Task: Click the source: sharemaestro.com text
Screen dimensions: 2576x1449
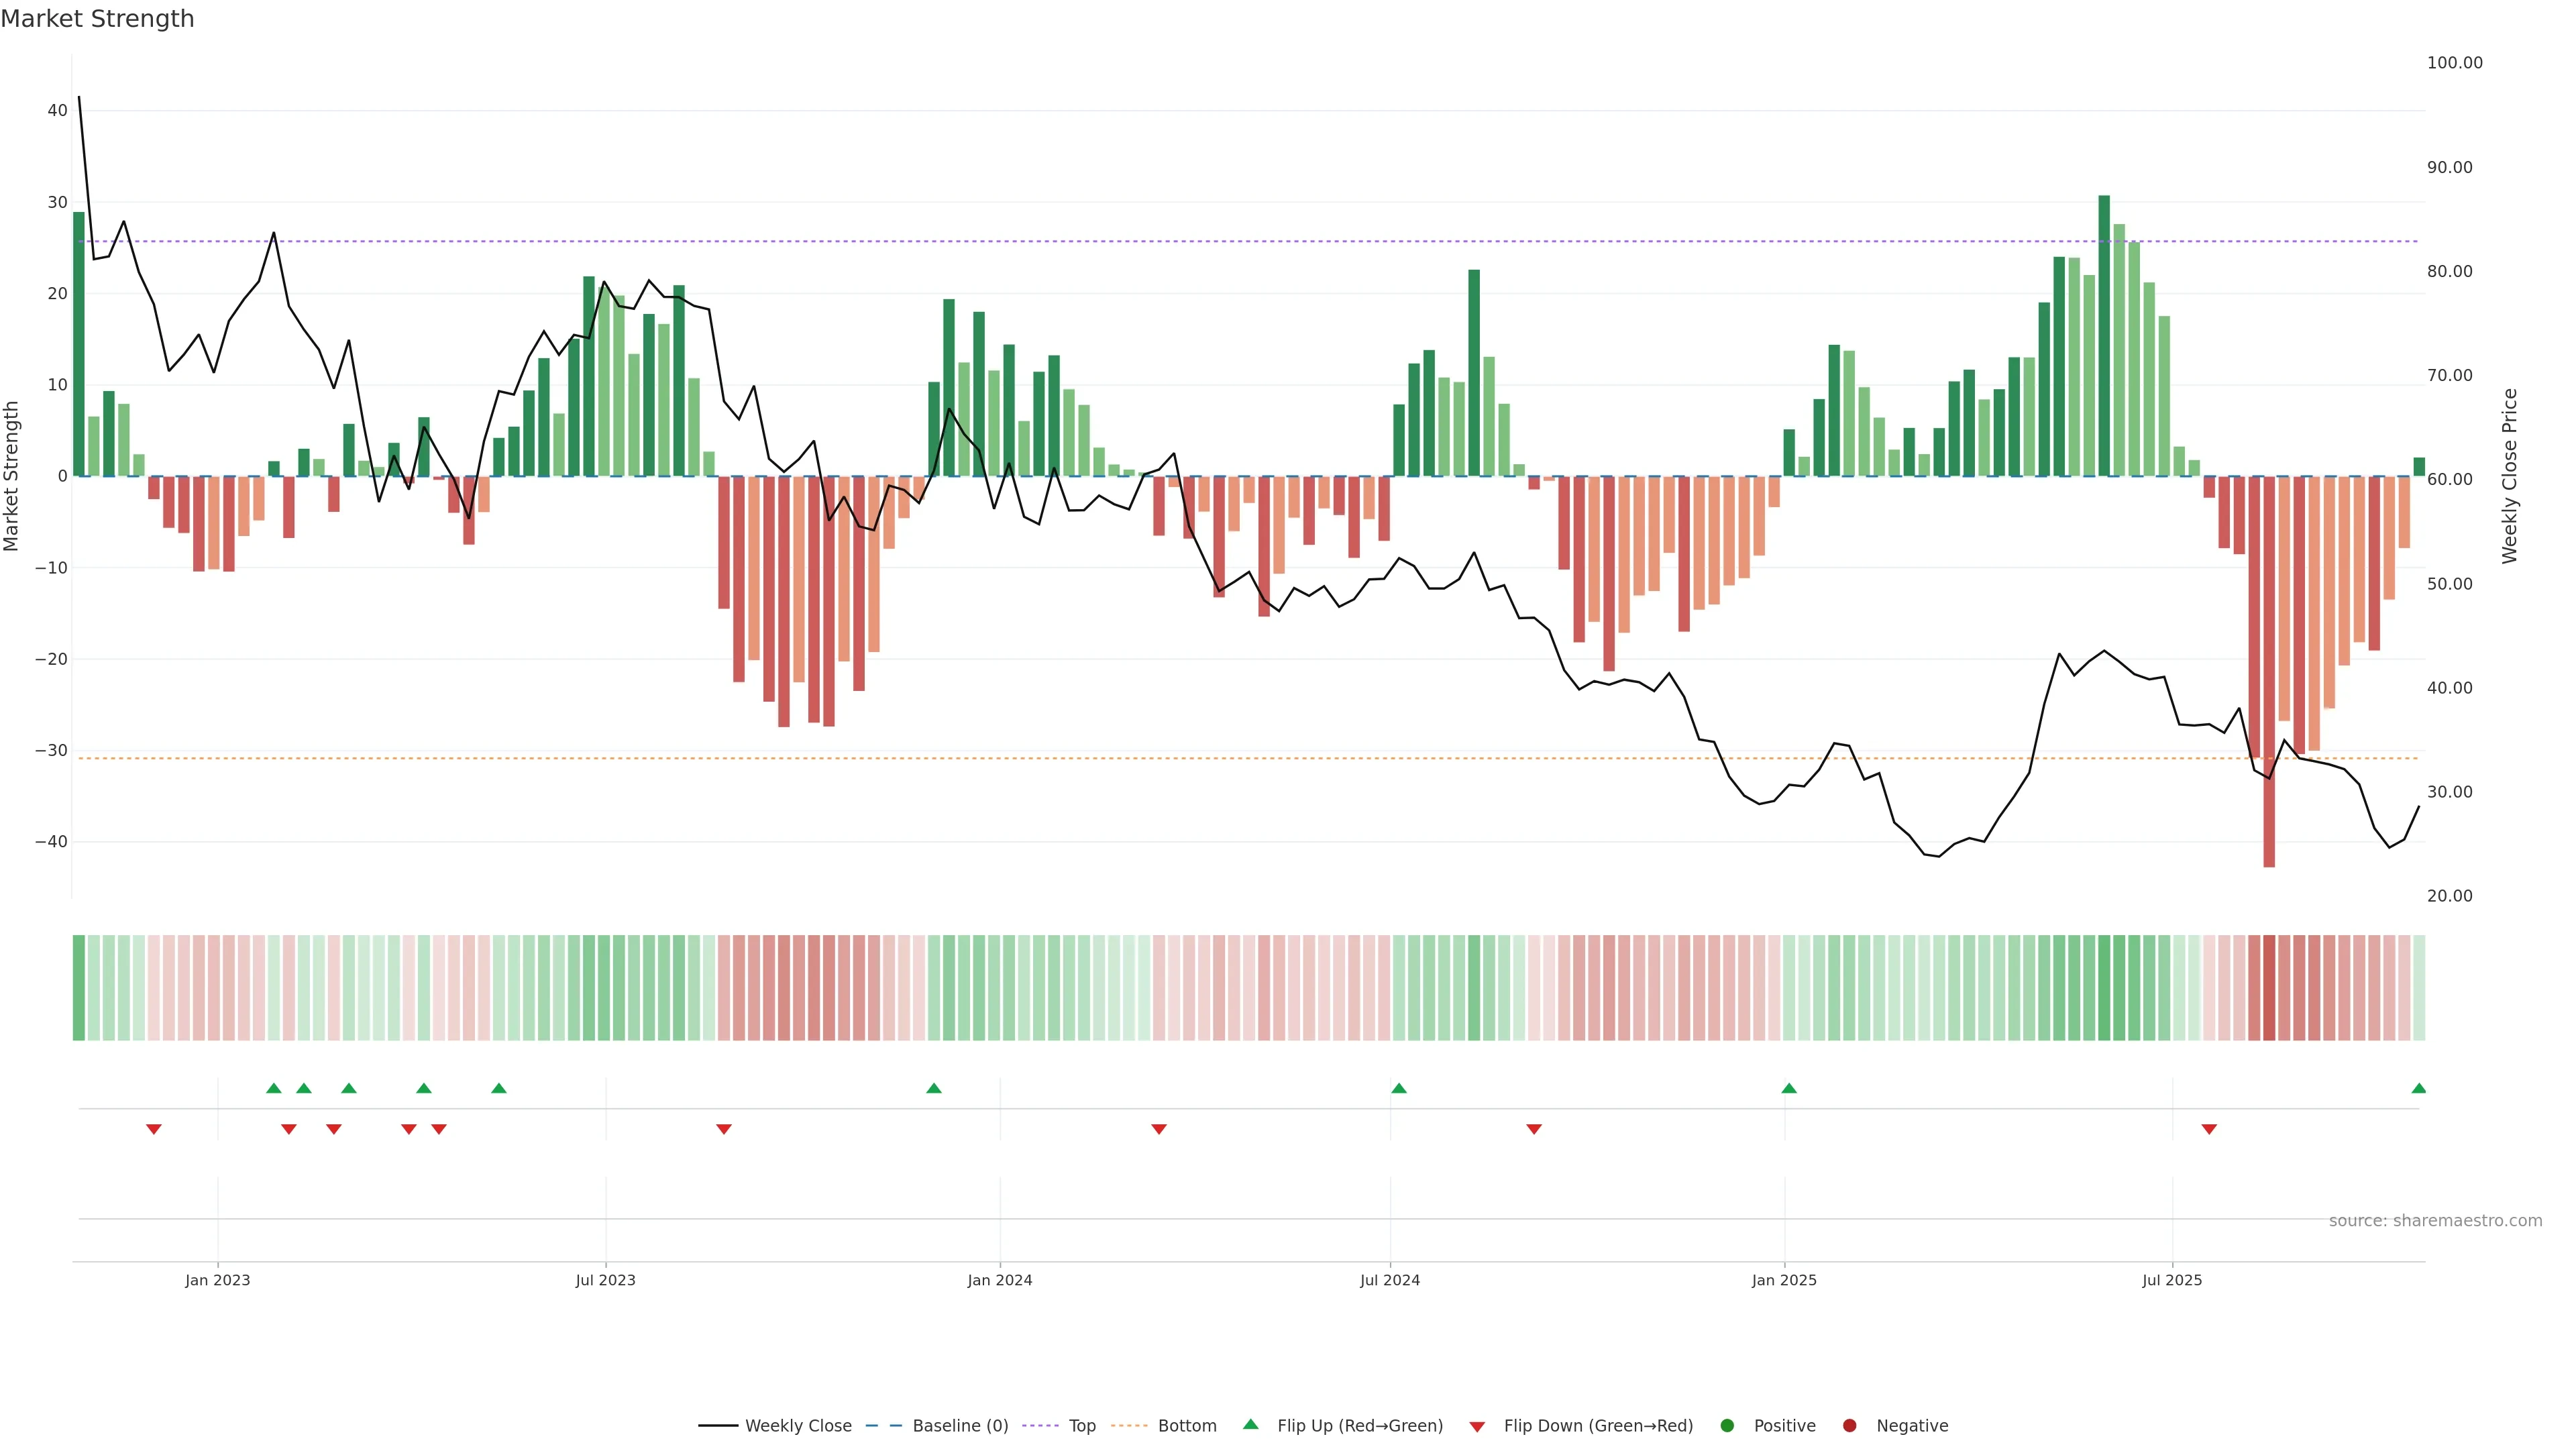Action: (x=2435, y=1220)
